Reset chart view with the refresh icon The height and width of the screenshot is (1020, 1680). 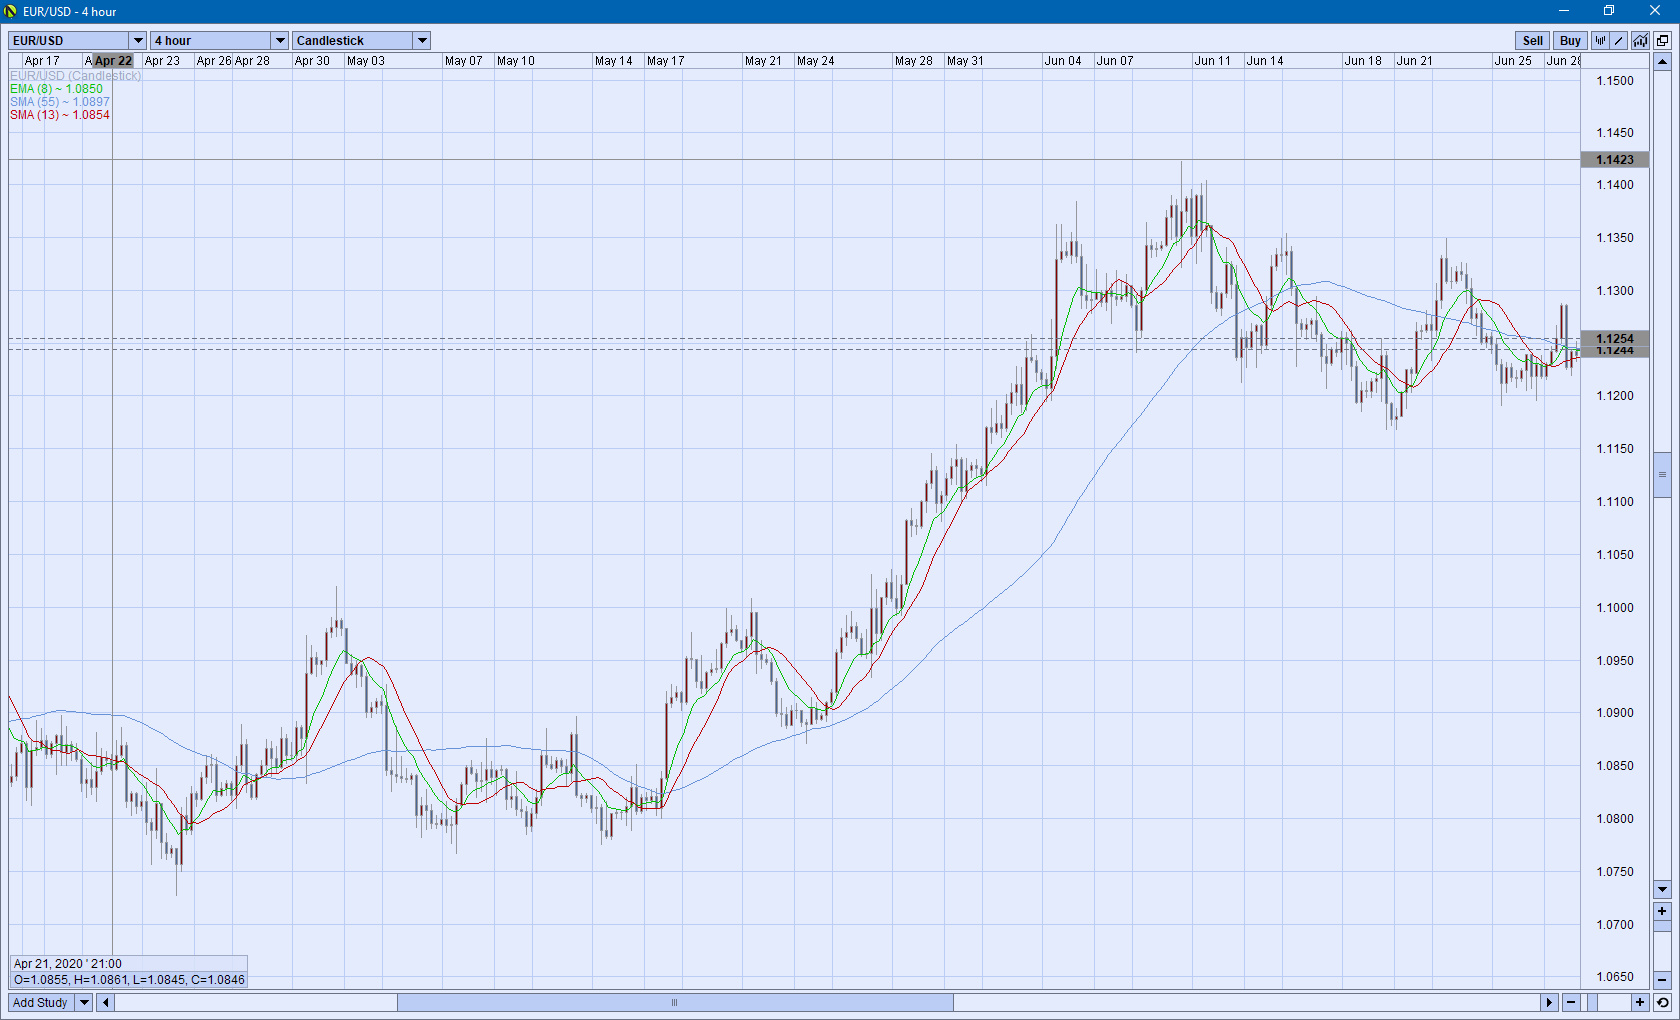point(1662,1002)
